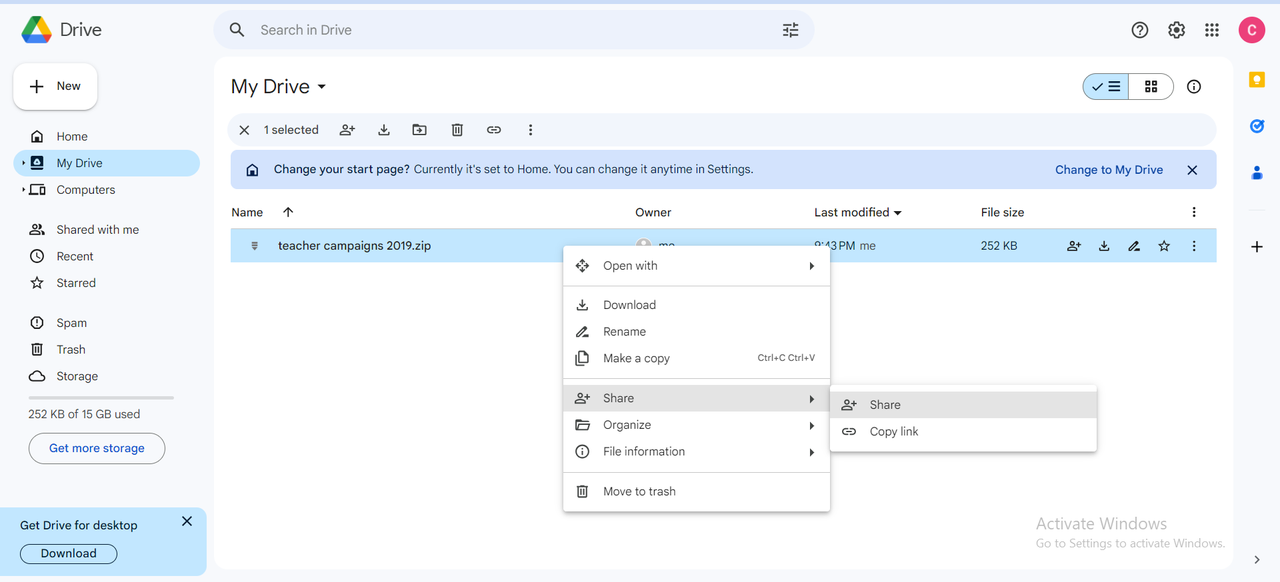Image resolution: width=1280 pixels, height=582 pixels.
Task: Click Download Drive for desktop button
Action: [69, 553]
